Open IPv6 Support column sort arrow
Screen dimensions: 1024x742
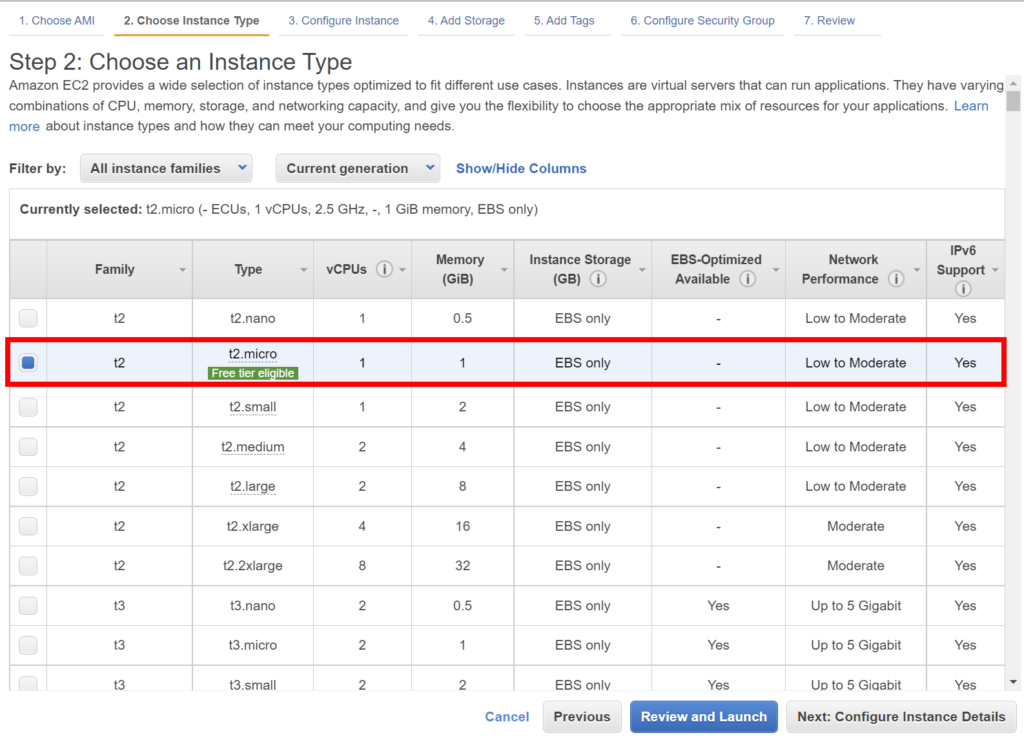995,270
